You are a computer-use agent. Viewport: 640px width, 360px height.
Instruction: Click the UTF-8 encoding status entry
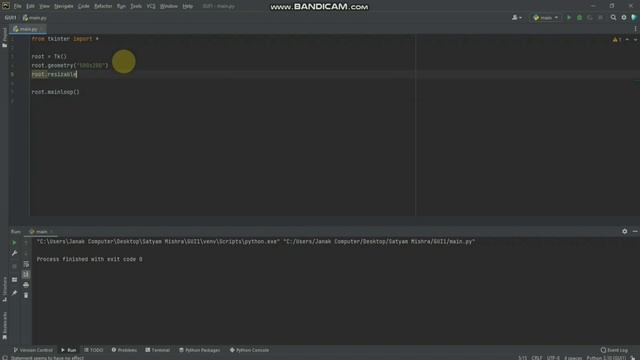pyautogui.click(x=553, y=358)
